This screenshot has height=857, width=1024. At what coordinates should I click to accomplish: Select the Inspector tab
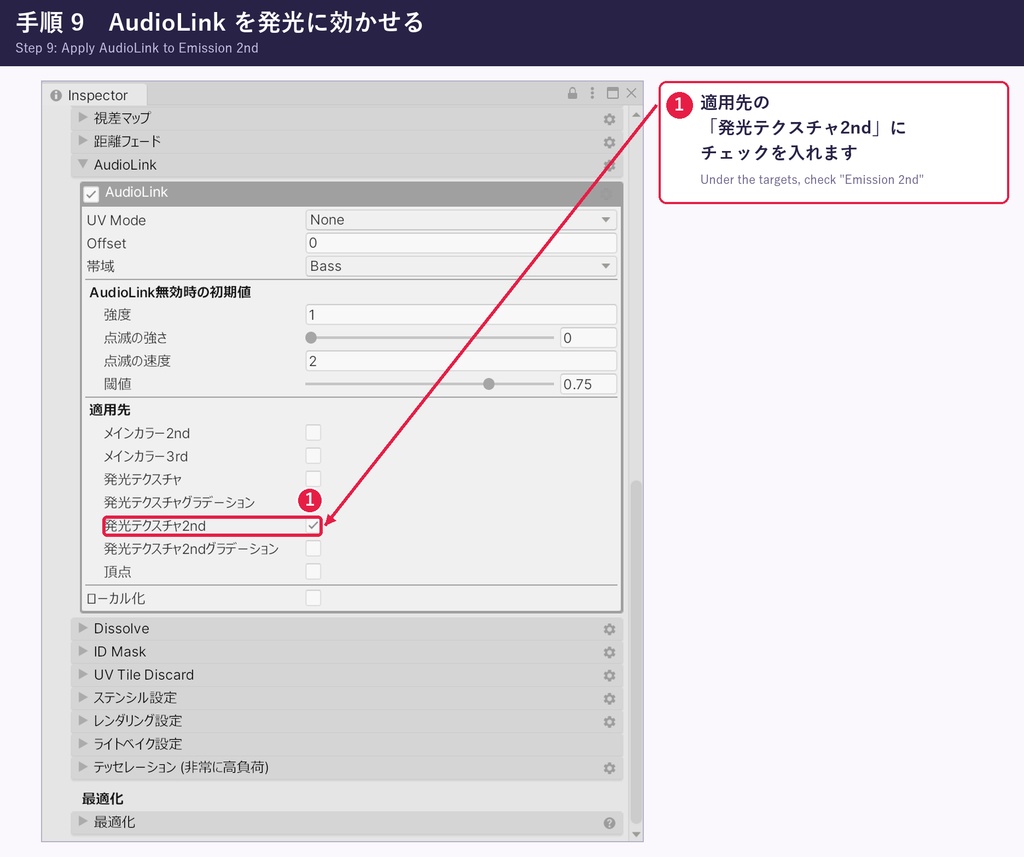click(x=96, y=95)
